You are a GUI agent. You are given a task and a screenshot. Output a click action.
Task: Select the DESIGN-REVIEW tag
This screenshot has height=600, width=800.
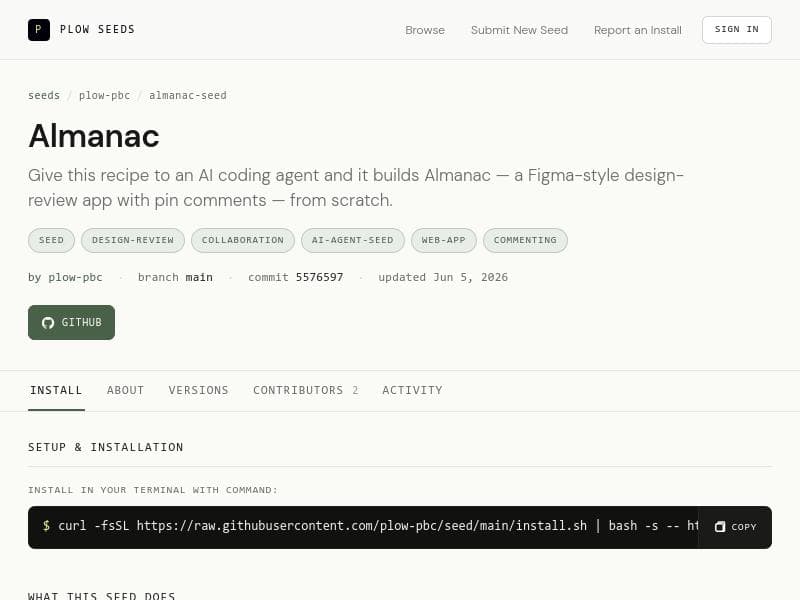point(133,240)
